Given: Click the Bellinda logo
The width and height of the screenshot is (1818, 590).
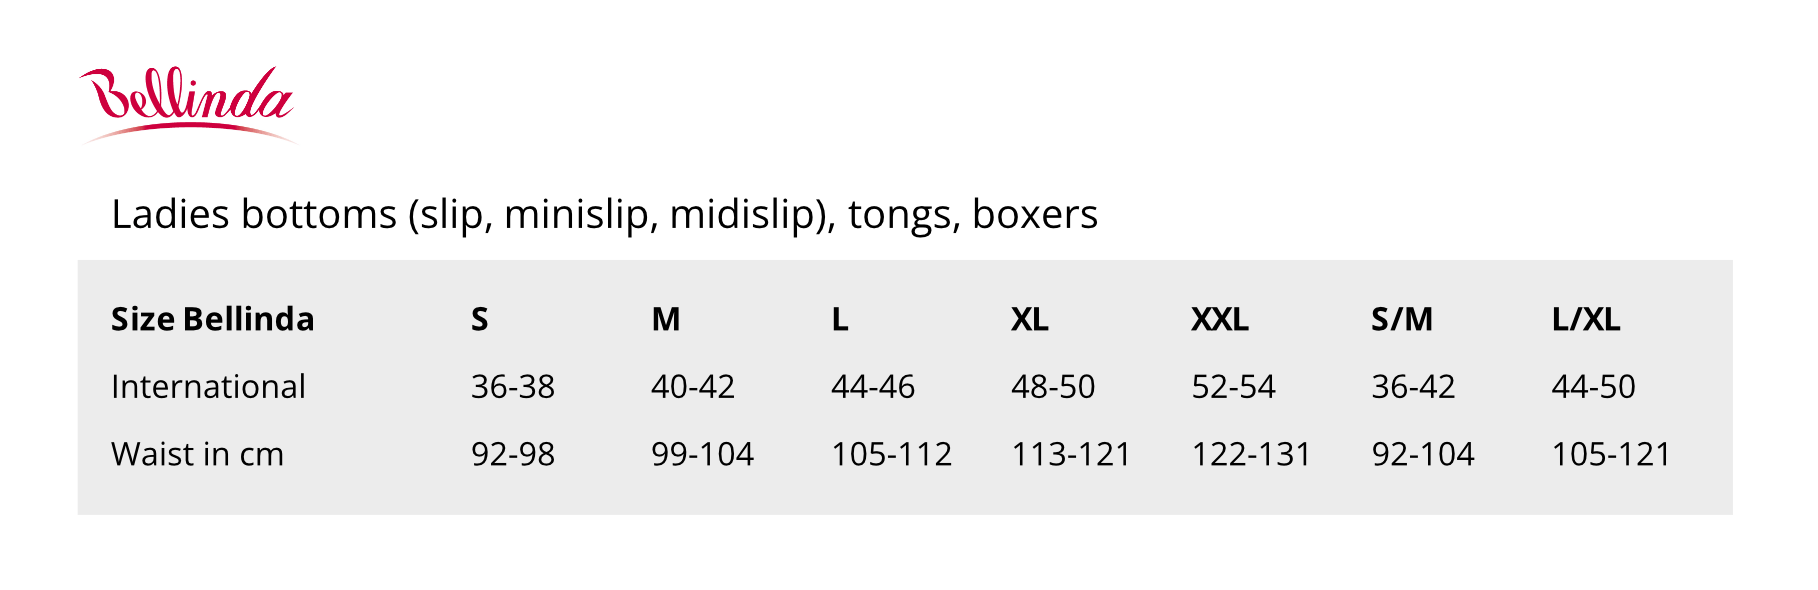Looking at the screenshot, I should (x=188, y=105).
